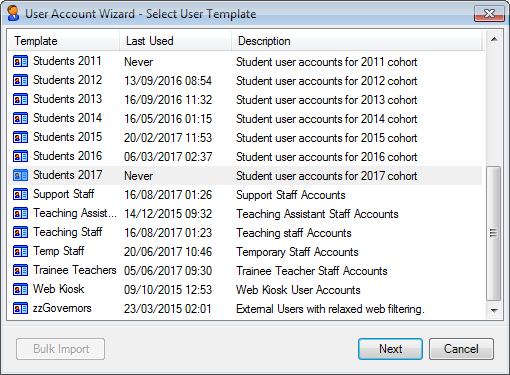Screen dimensions: 510x375
Task: Select the Students 2013 template name
Action: [x=67, y=99]
